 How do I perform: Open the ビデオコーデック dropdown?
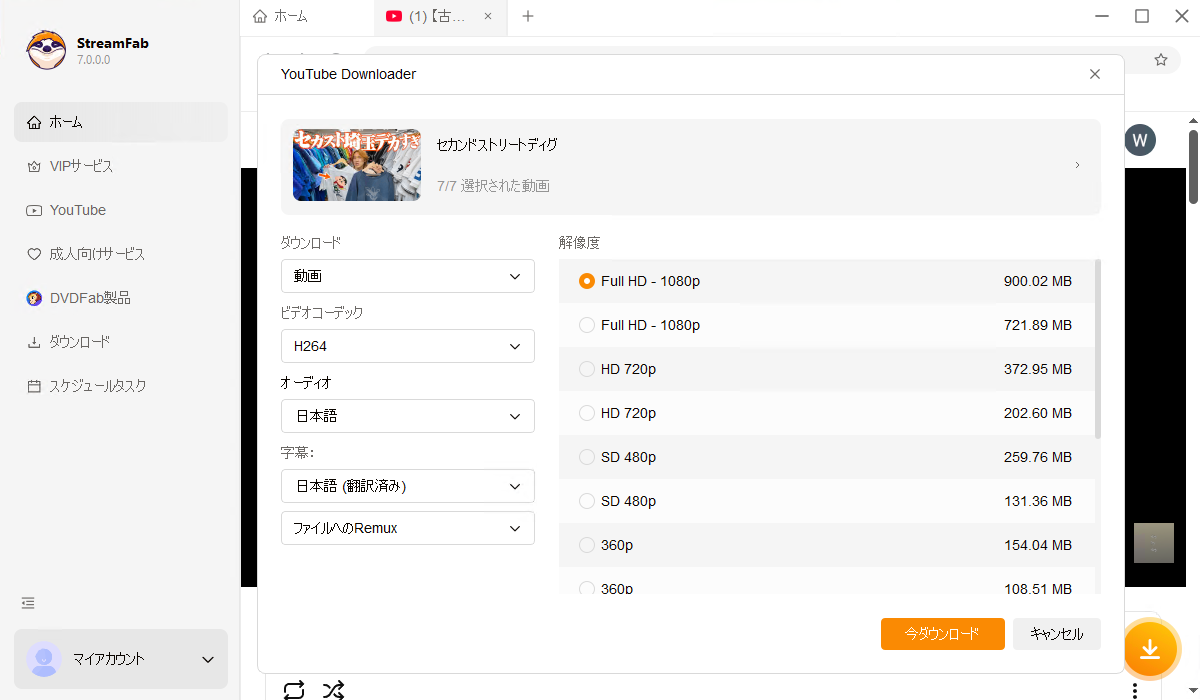(x=407, y=346)
